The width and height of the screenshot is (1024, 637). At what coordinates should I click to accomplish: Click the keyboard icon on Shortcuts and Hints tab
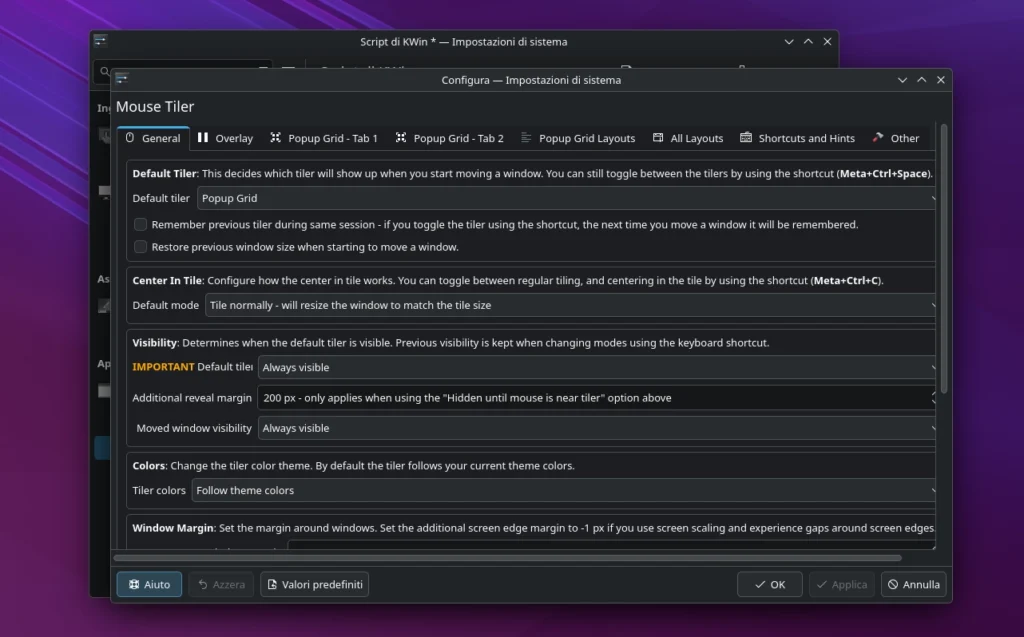coord(746,138)
